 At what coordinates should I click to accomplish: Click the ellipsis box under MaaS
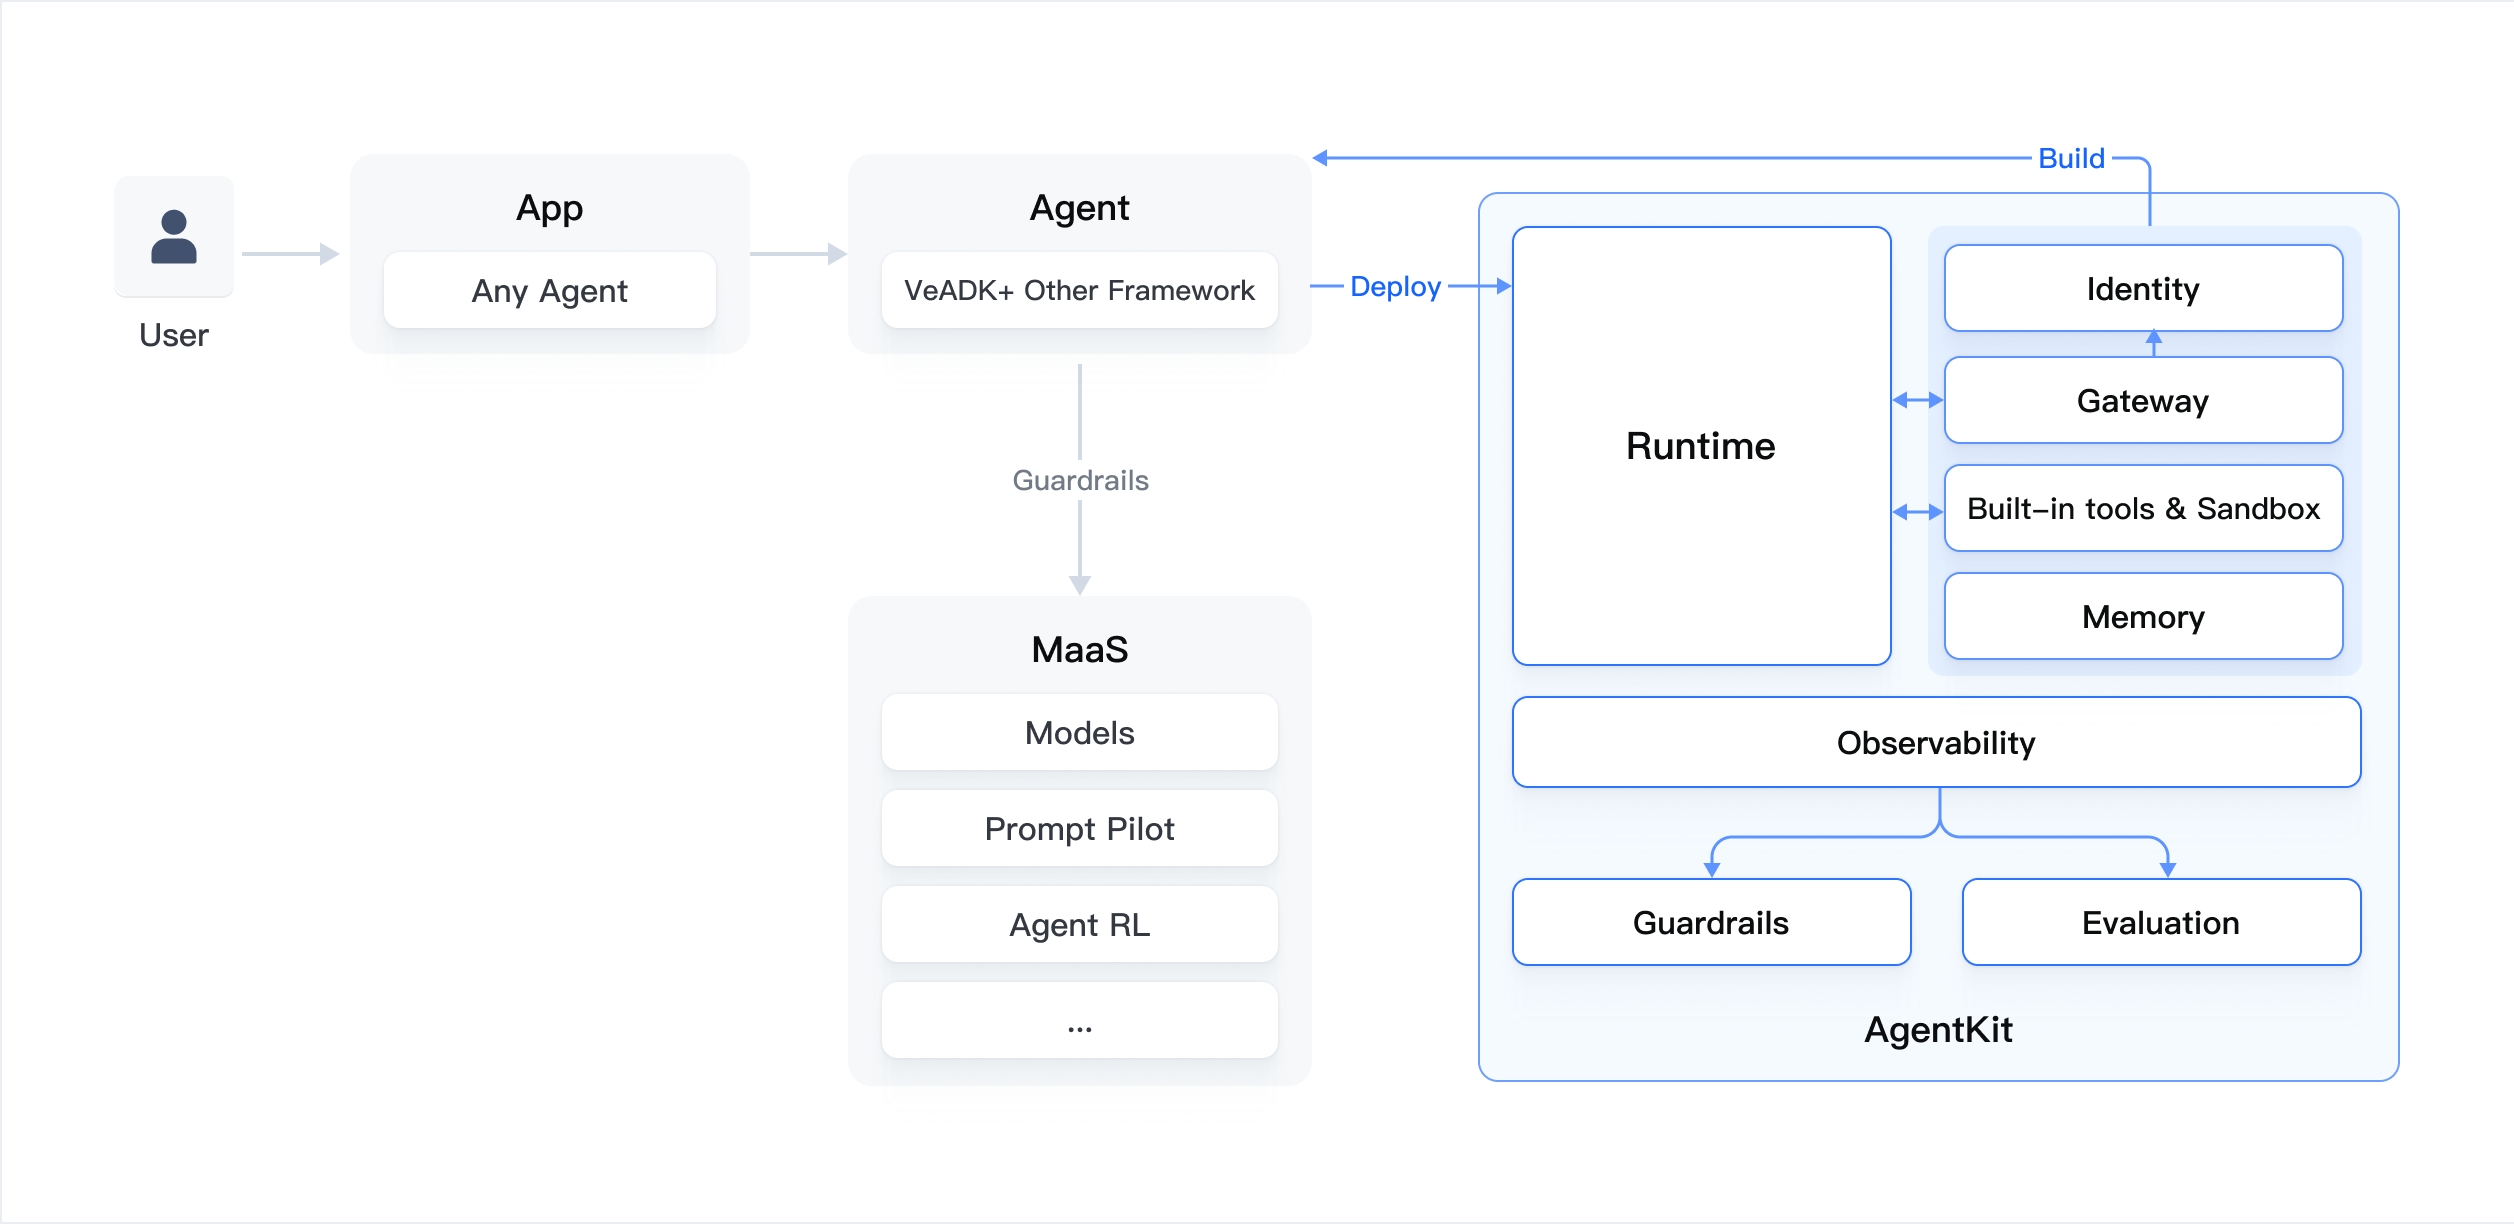point(1079,1021)
